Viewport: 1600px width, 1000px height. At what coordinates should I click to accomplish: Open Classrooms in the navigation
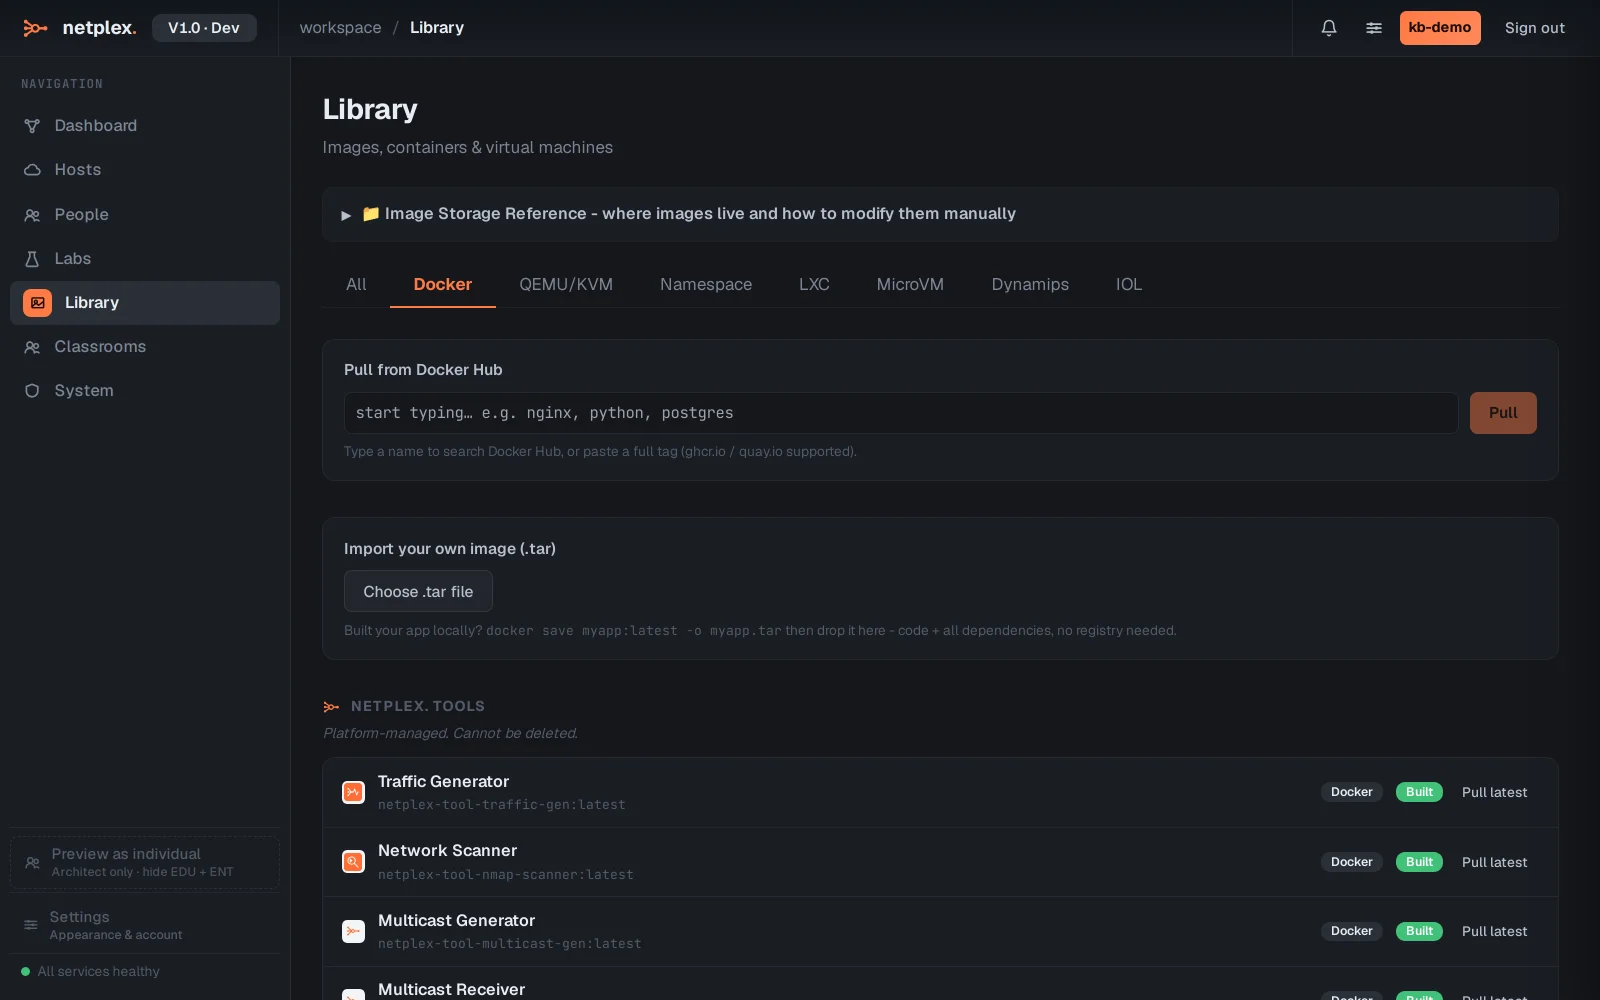[145, 347]
